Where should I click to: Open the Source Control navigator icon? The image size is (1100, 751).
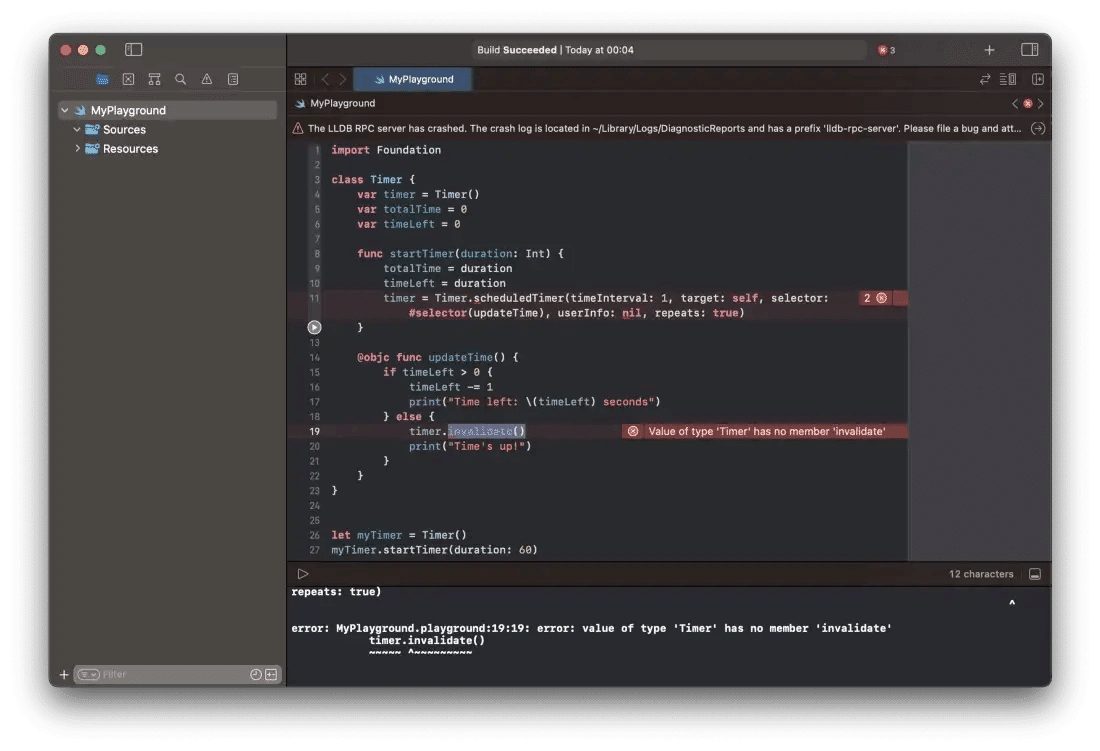pos(128,79)
